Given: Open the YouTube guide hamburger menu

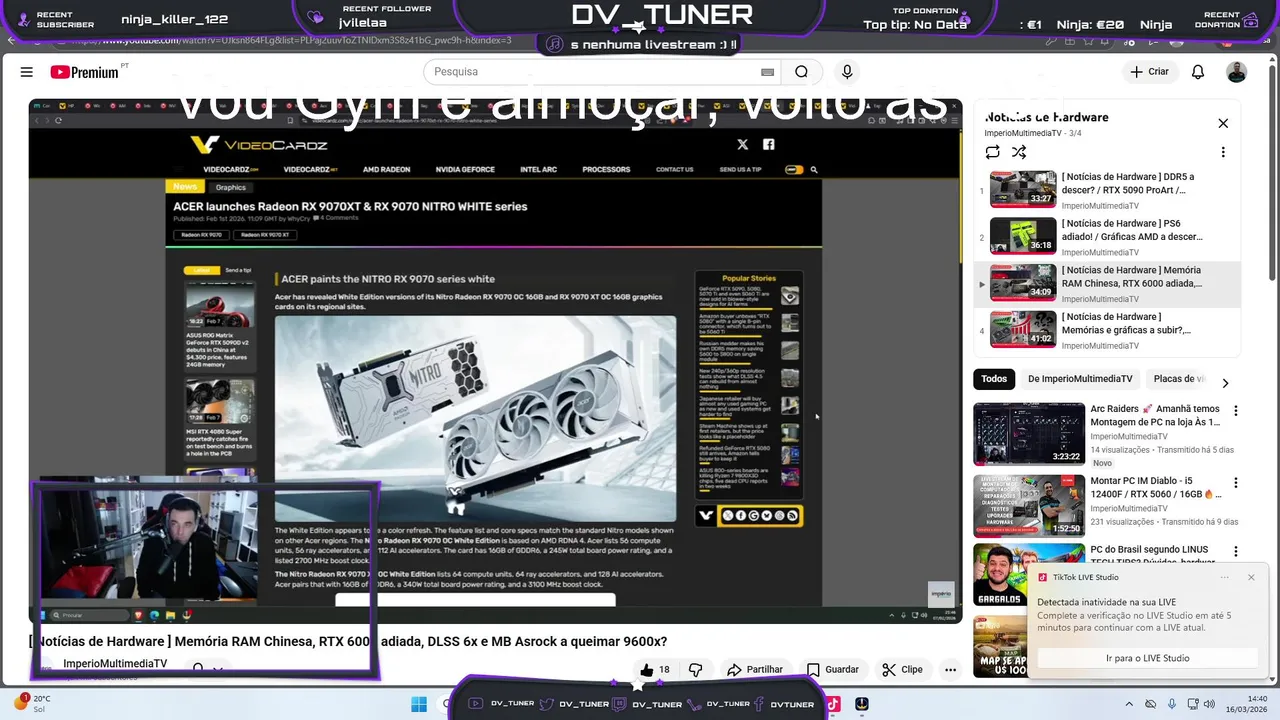Looking at the screenshot, I should (27, 72).
